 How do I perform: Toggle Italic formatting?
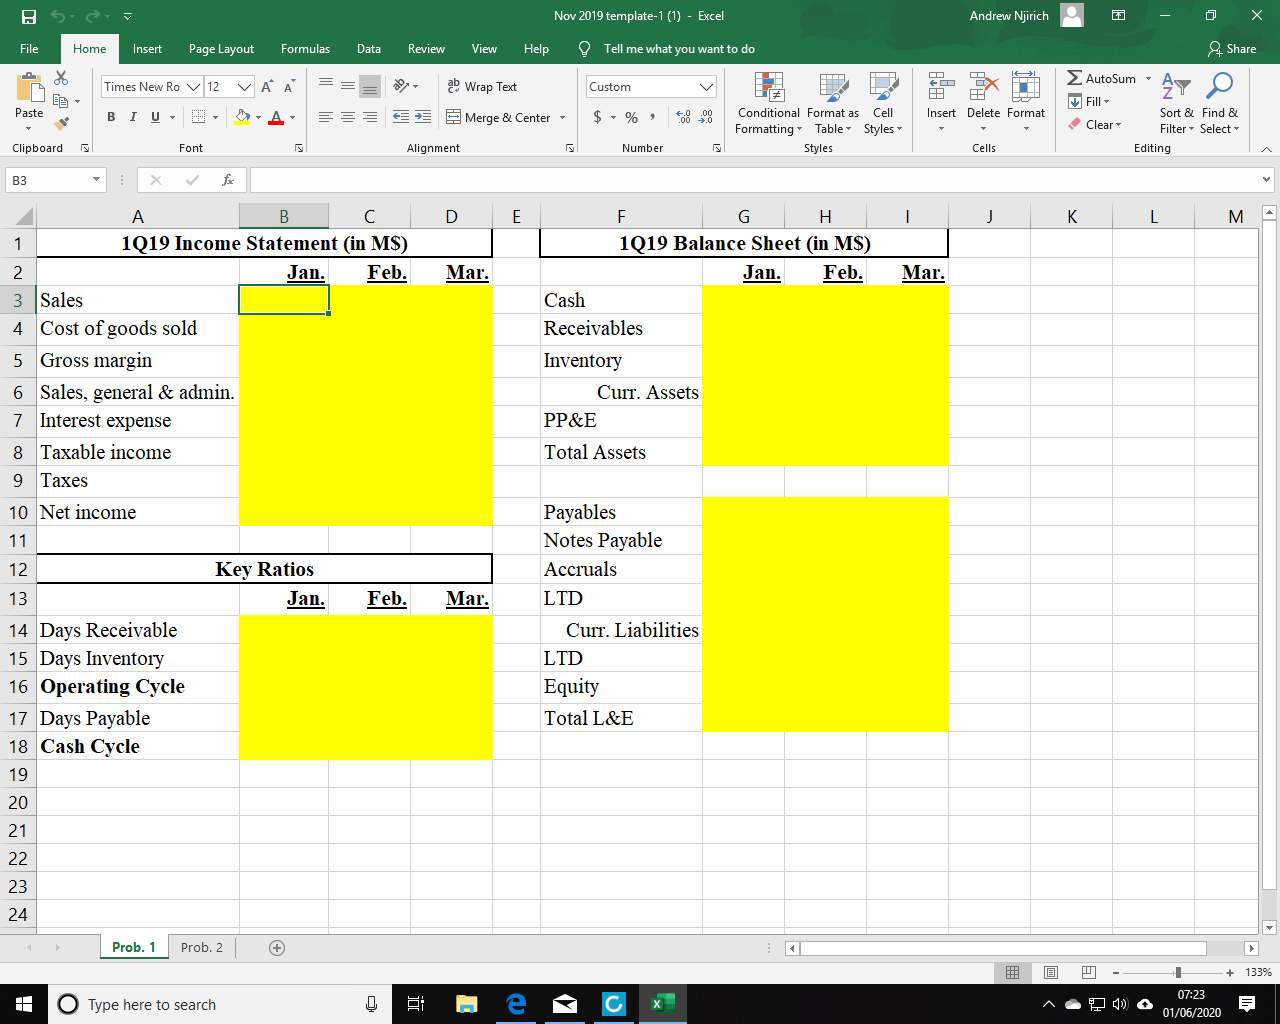(133, 117)
